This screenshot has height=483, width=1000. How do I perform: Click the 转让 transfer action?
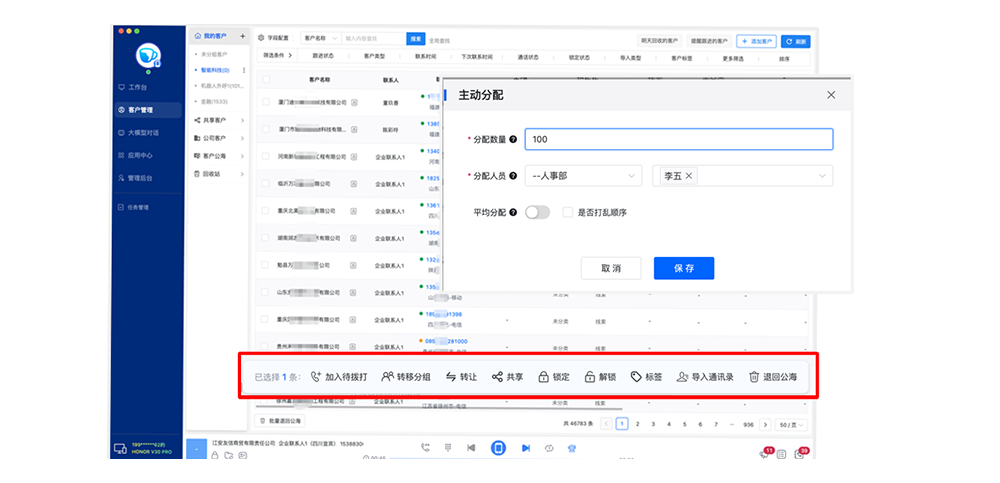pos(461,377)
